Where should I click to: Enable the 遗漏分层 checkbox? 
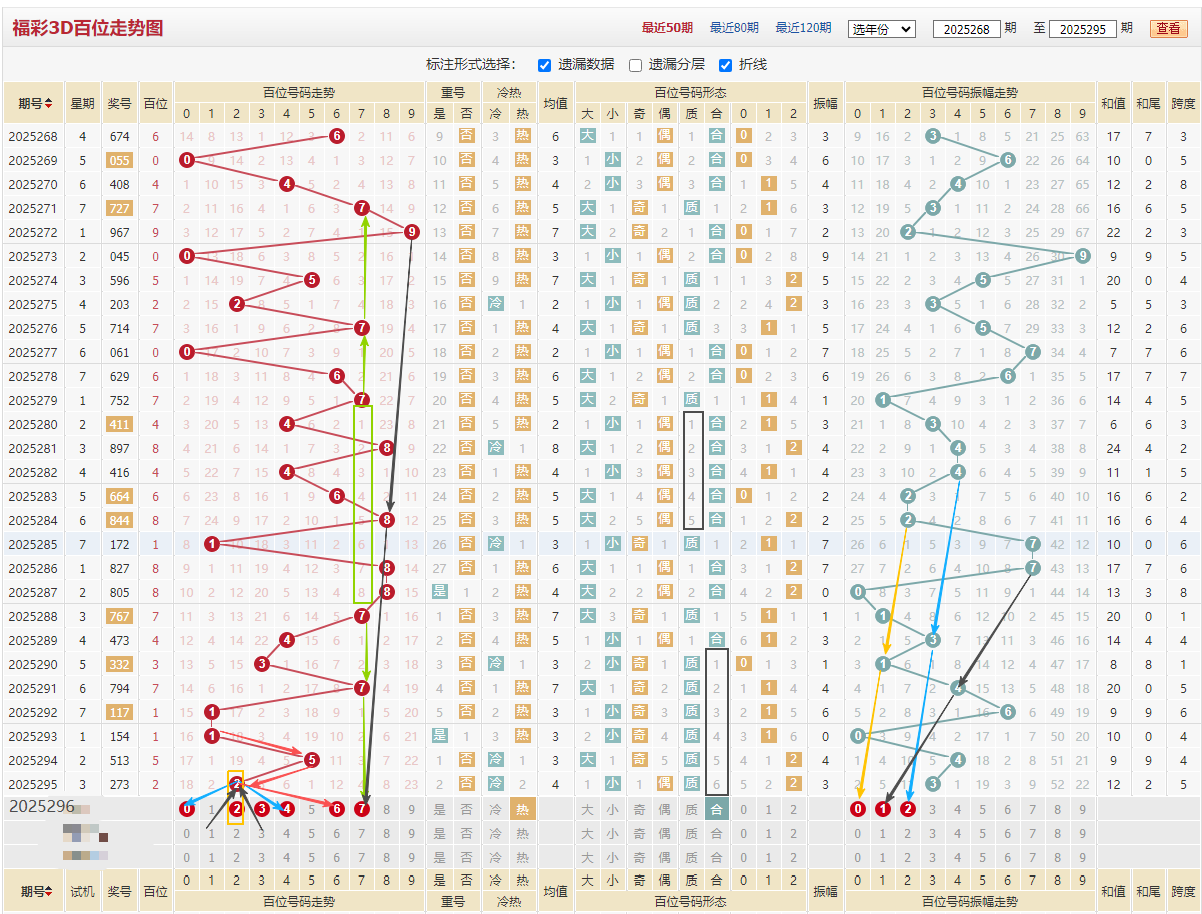tap(635, 65)
